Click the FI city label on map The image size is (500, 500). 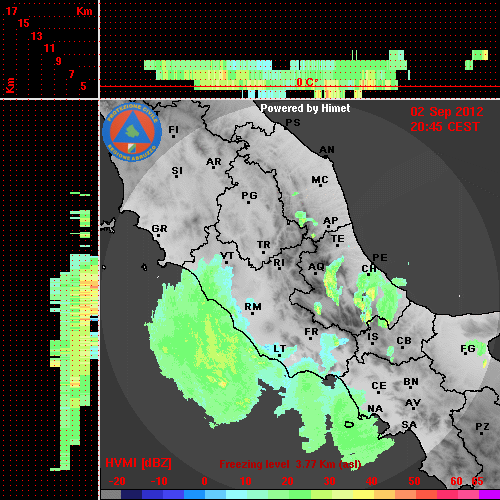[x=173, y=130]
